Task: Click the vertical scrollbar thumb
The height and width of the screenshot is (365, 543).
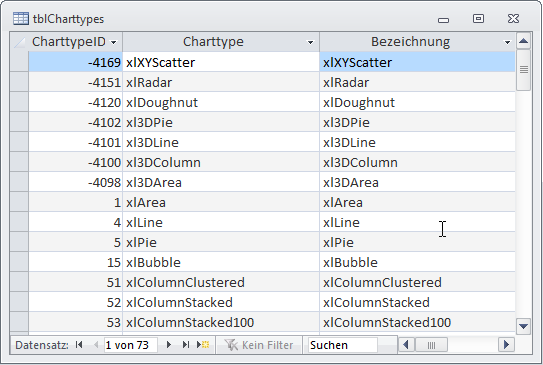Action: pos(524,70)
